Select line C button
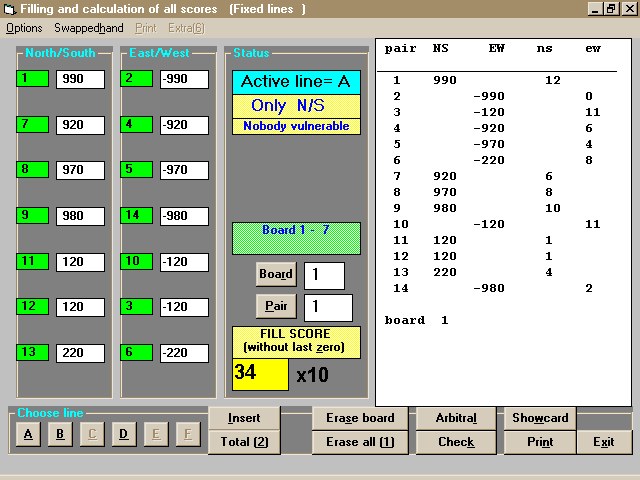640x480 pixels. click(x=92, y=434)
